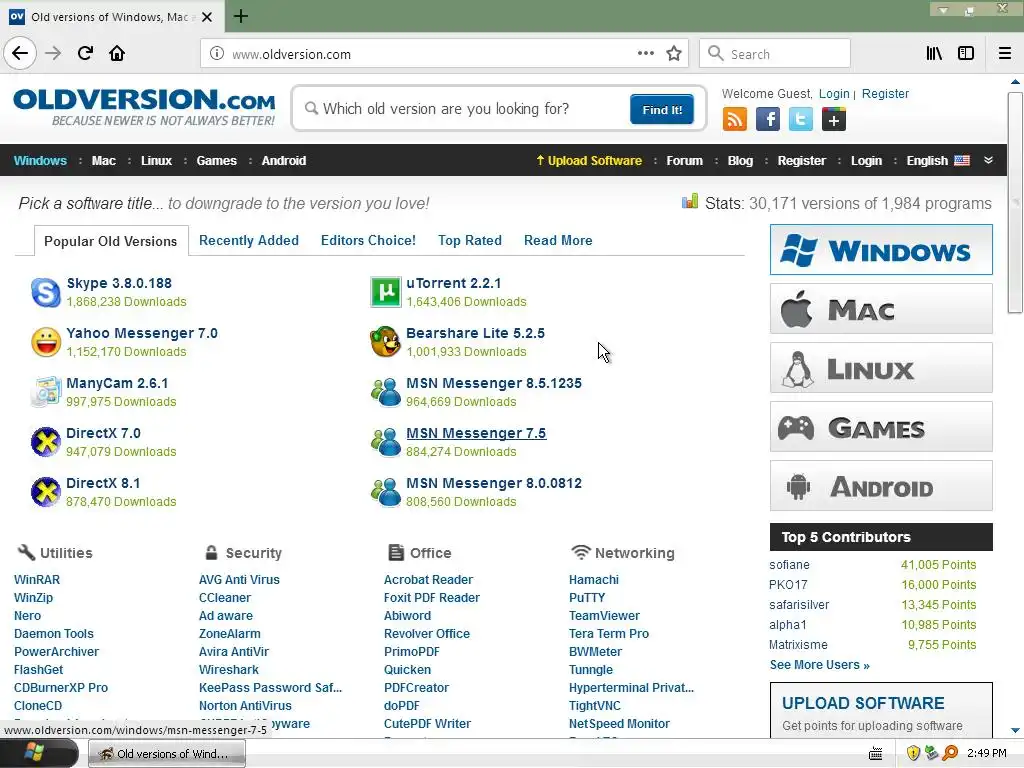Open the double-chevron language expander
Screen dimensions: 1024x768
click(x=989, y=160)
